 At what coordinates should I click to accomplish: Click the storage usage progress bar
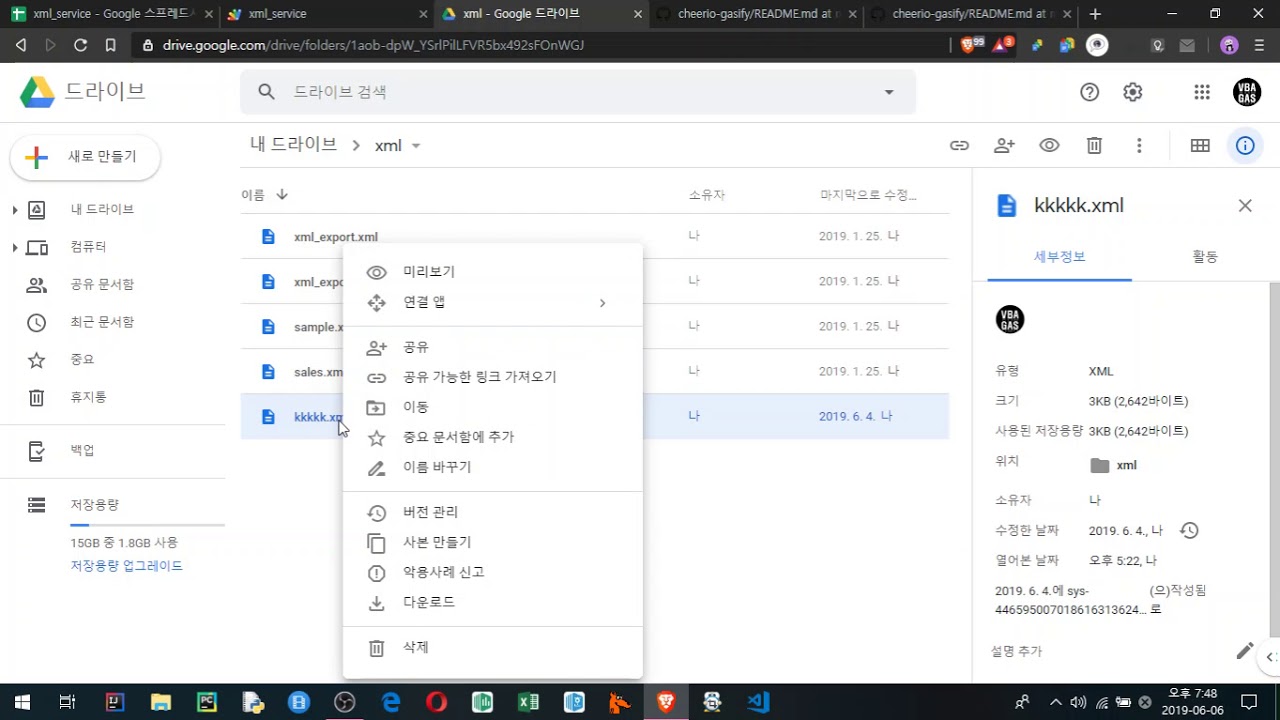point(147,524)
